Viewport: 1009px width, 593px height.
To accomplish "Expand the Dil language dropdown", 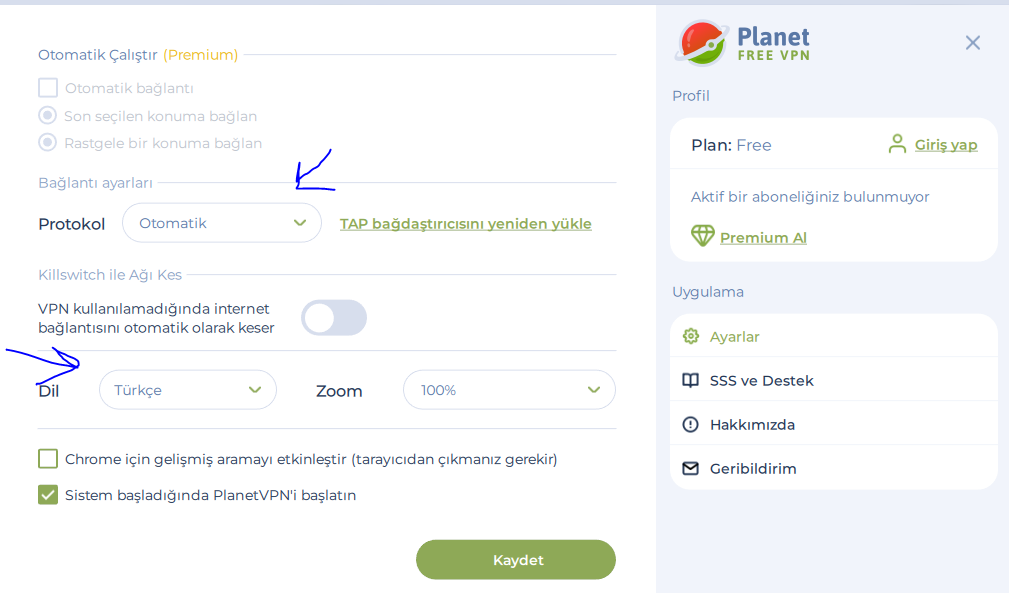I will pos(187,390).
